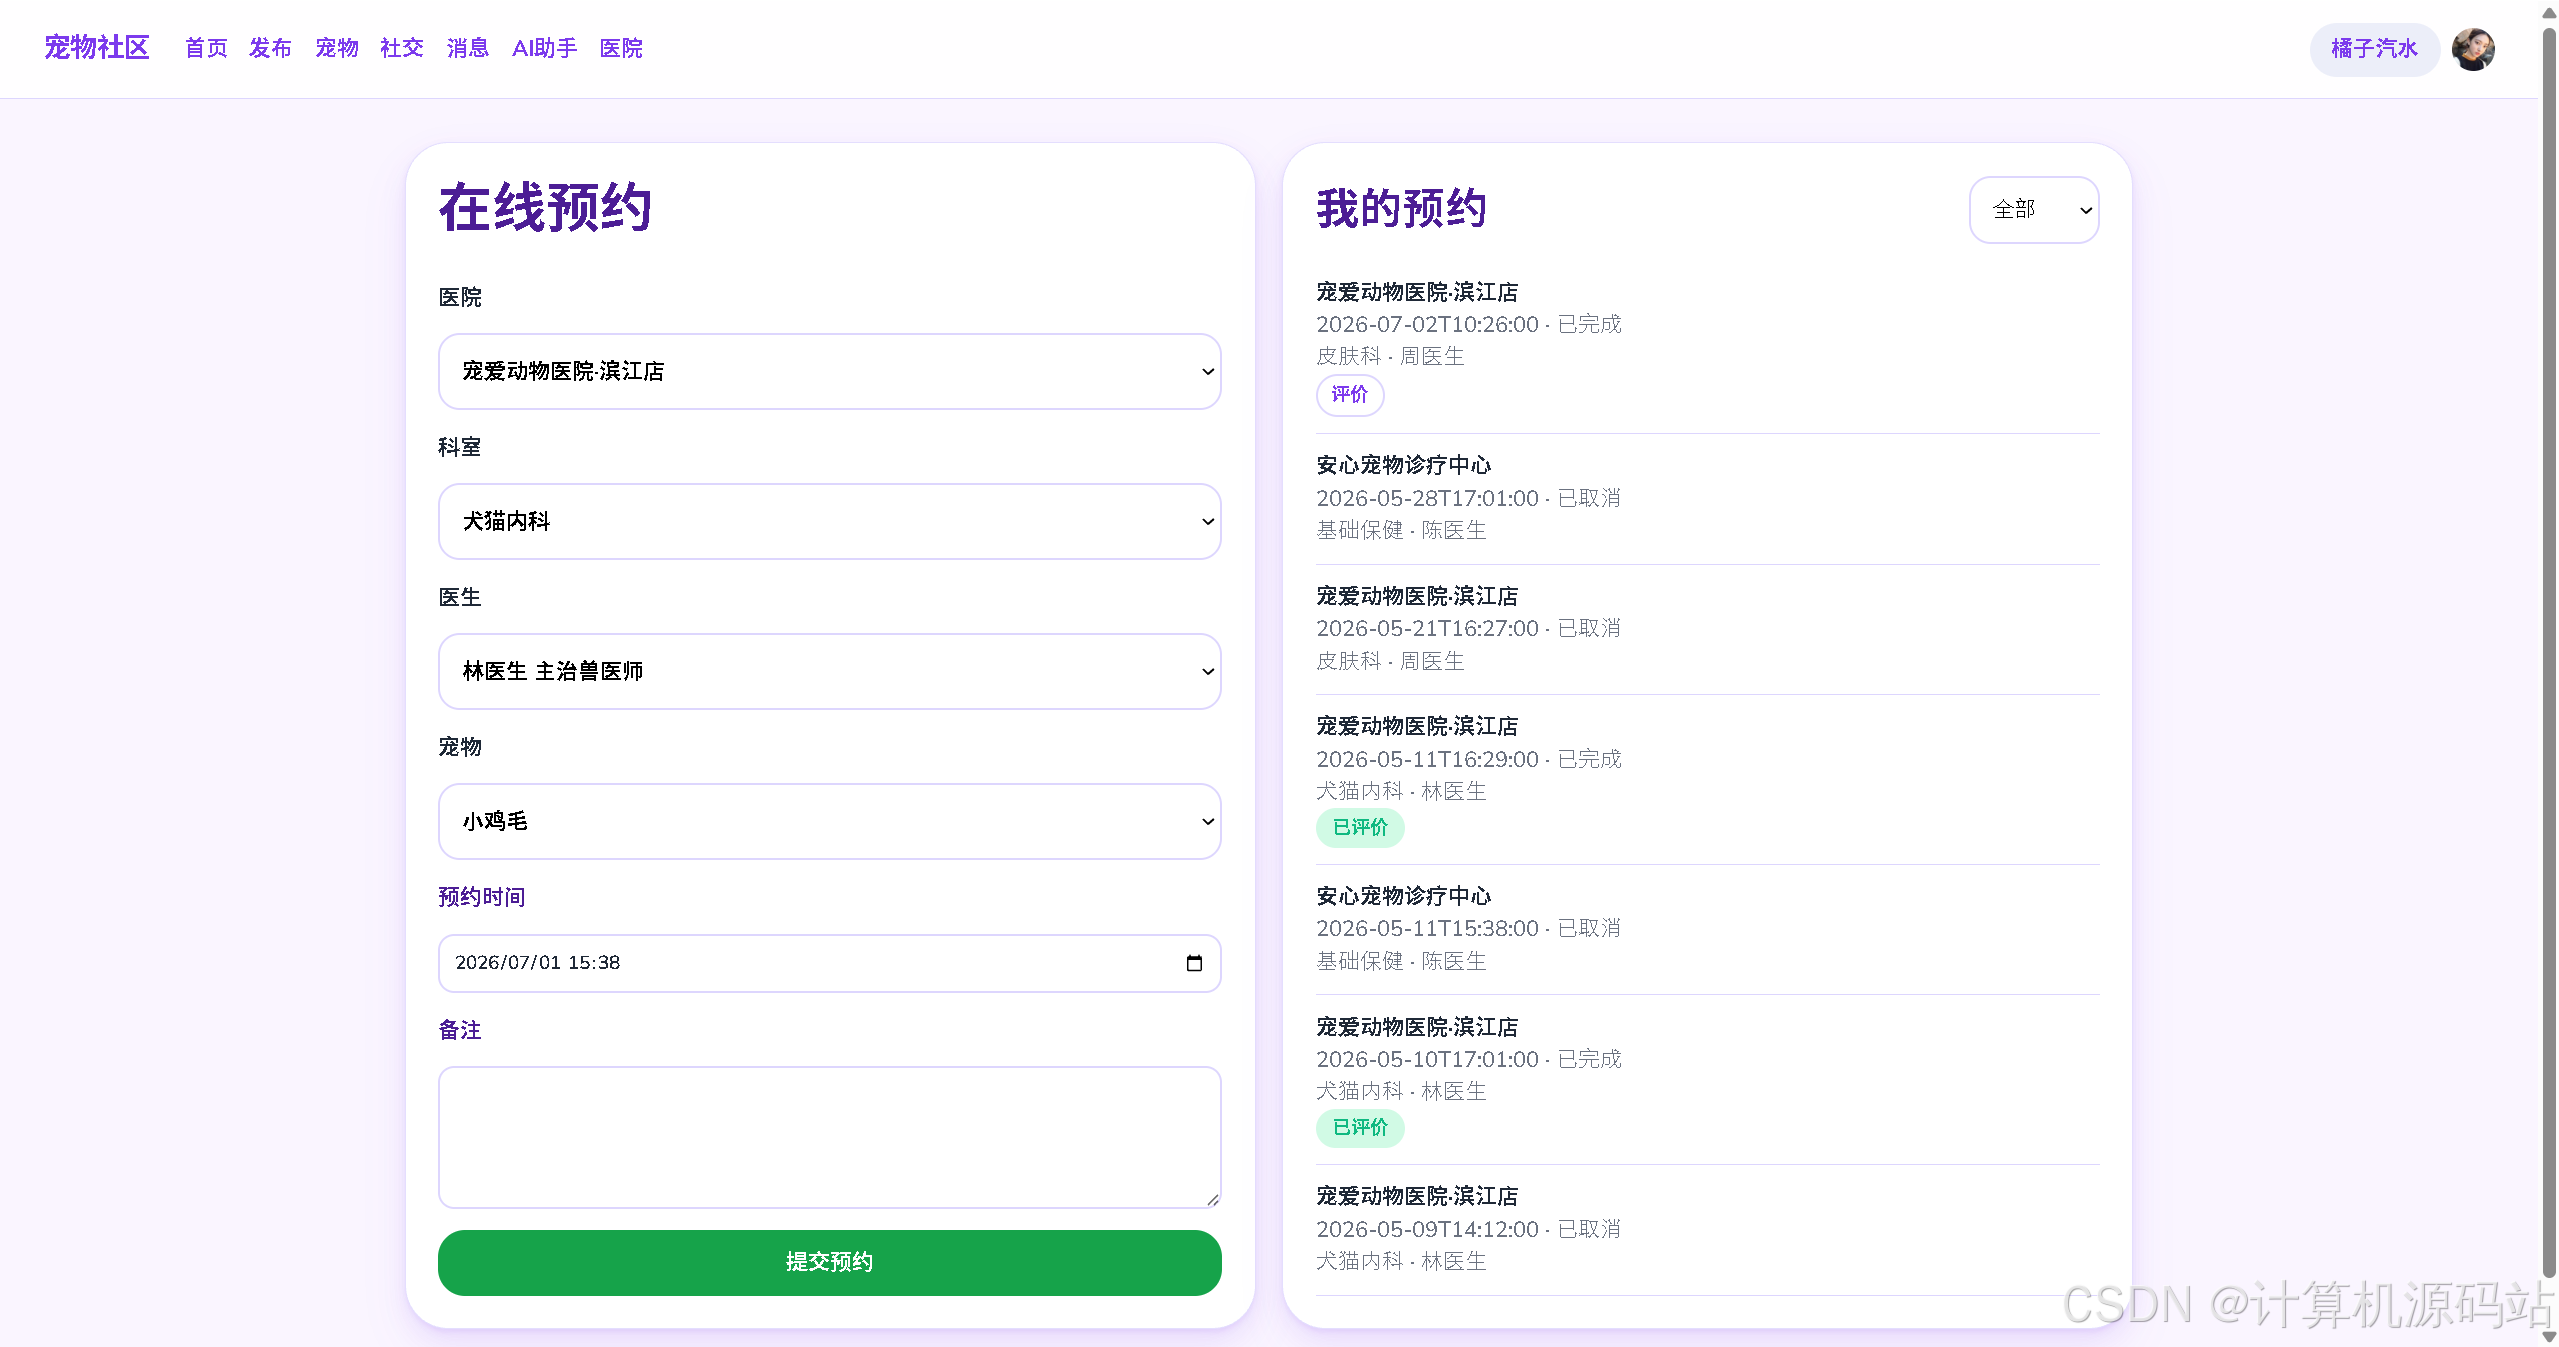2559x1347 pixels.
Task: Click the 预约时间 field label
Action: 482,897
